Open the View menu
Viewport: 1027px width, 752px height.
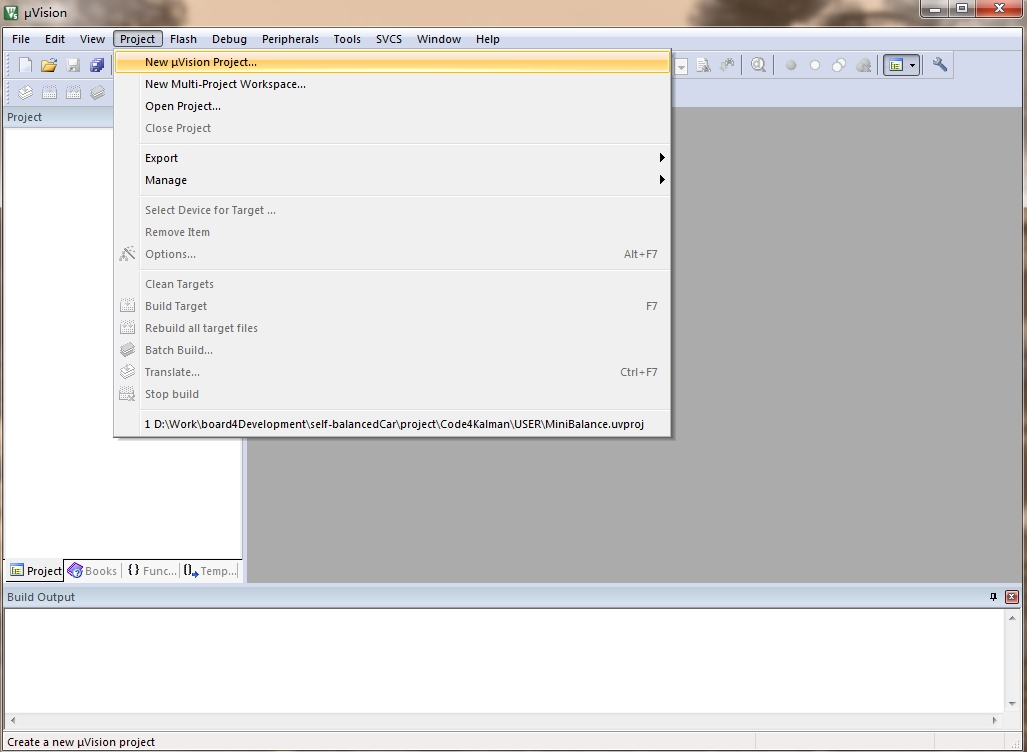click(x=92, y=39)
